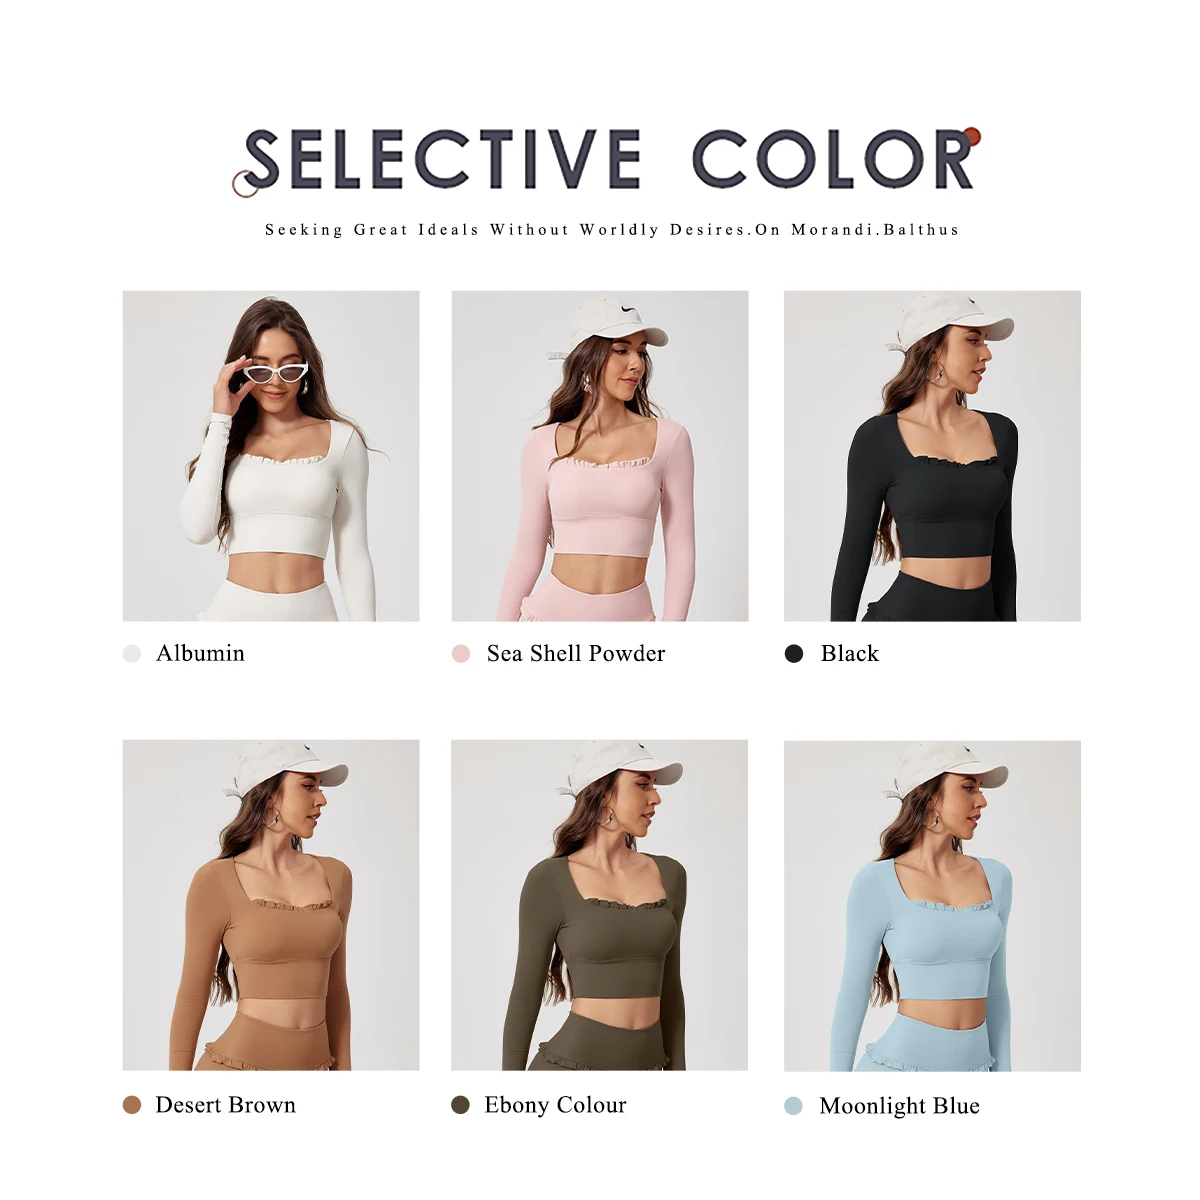The height and width of the screenshot is (1200, 1200).
Task: Choose the Desert Brown swatch dot
Action: (x=132, y=1105)
